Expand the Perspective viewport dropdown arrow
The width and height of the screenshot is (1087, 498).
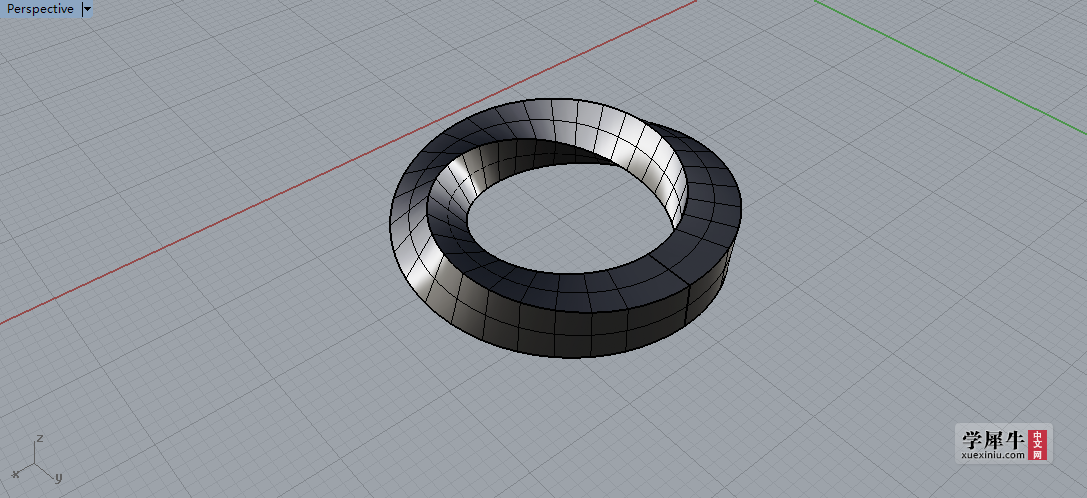click(87, 9)
